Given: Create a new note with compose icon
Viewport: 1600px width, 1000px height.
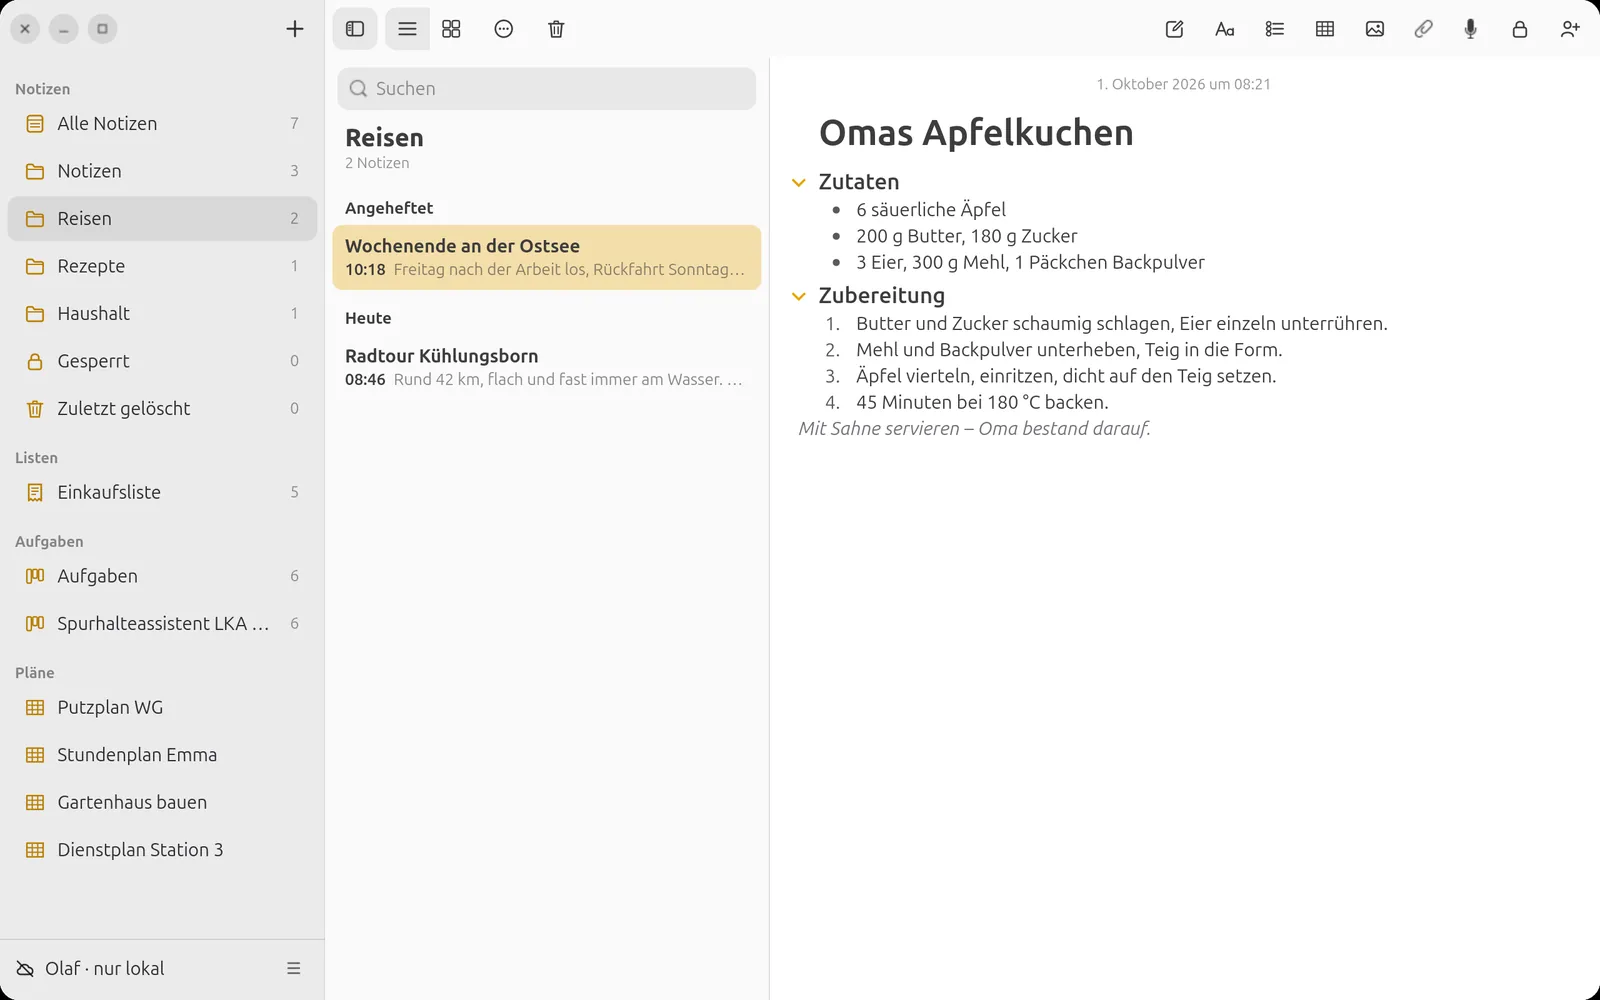Looking at the screenshot, I should click(1175, 29).
